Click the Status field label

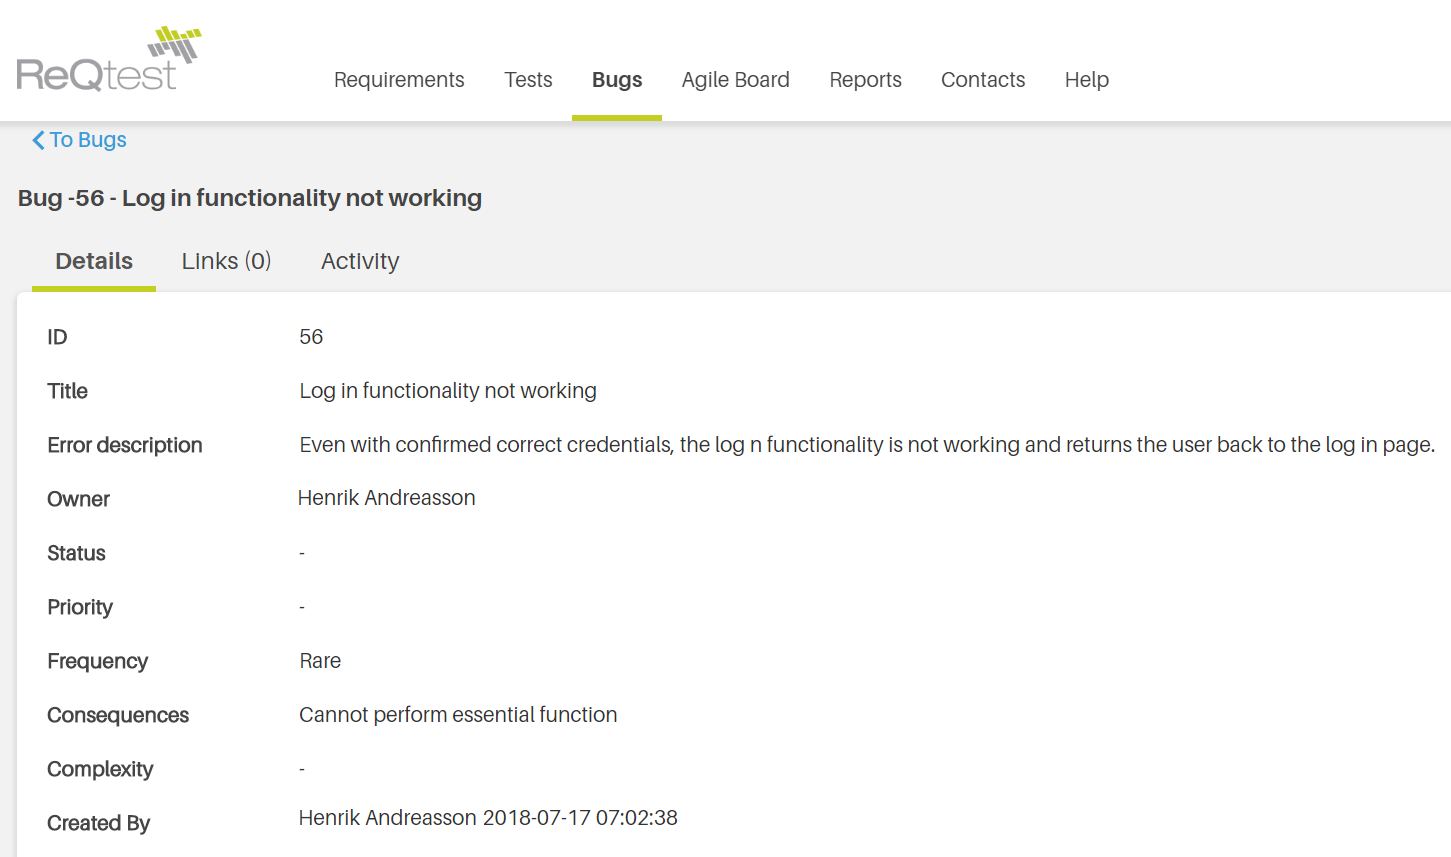click(76, 553)
